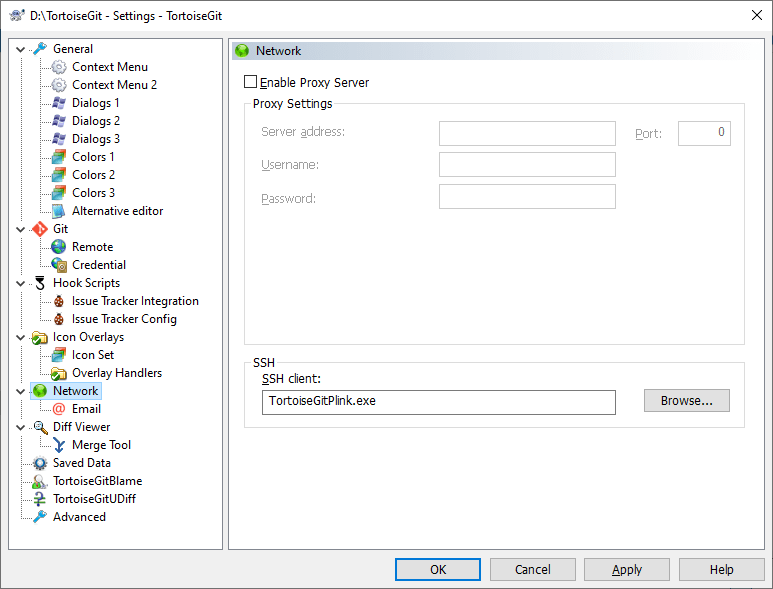773x589 pixels.
Task: Click the Context Menu 2 gear icon
Action: [x=59, y=85]
